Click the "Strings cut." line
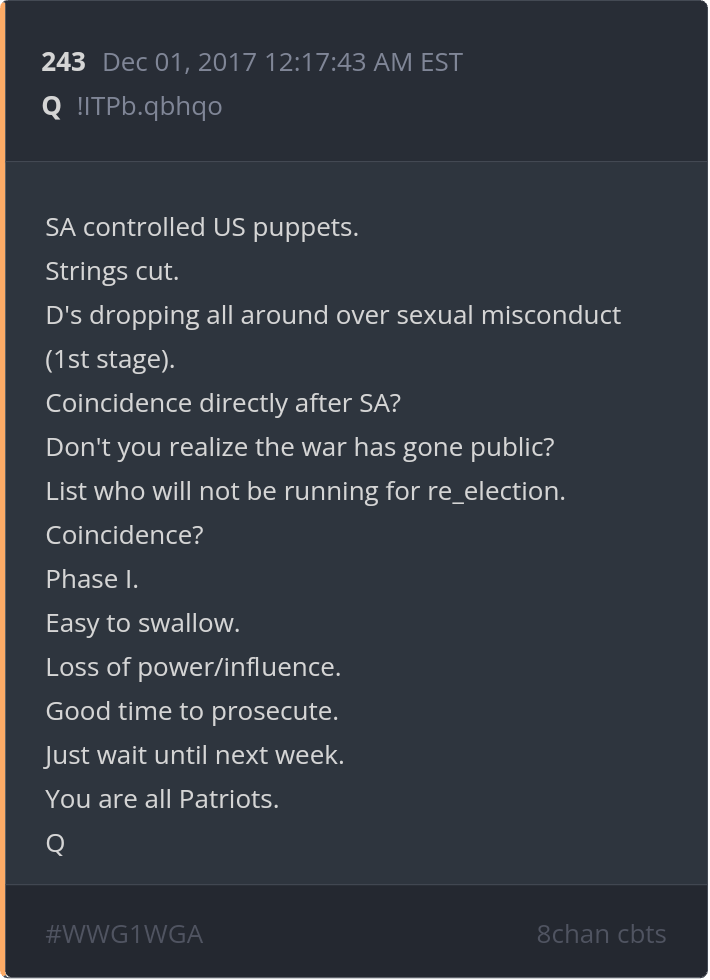This screenshot has width=710, height=980. (112, 272)
